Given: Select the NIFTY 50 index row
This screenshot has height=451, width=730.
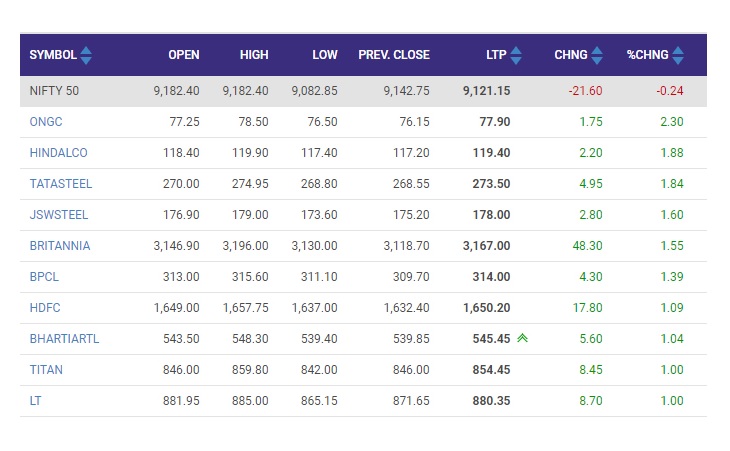Looking at the screenshot, I should pyautogui.click(x=363, y=91).
